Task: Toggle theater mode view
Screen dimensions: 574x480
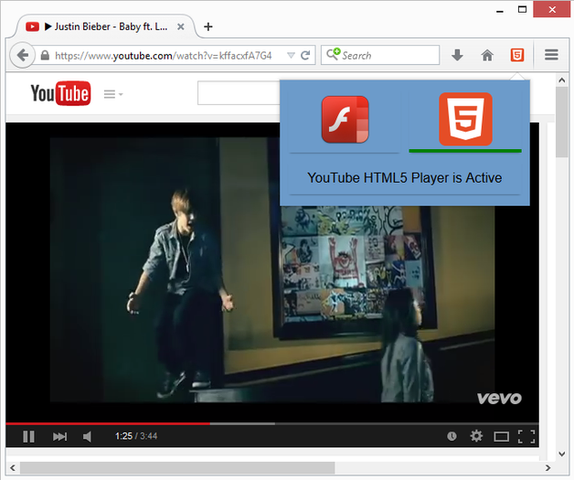Action: pyautogui.click(x=501, y=436)
